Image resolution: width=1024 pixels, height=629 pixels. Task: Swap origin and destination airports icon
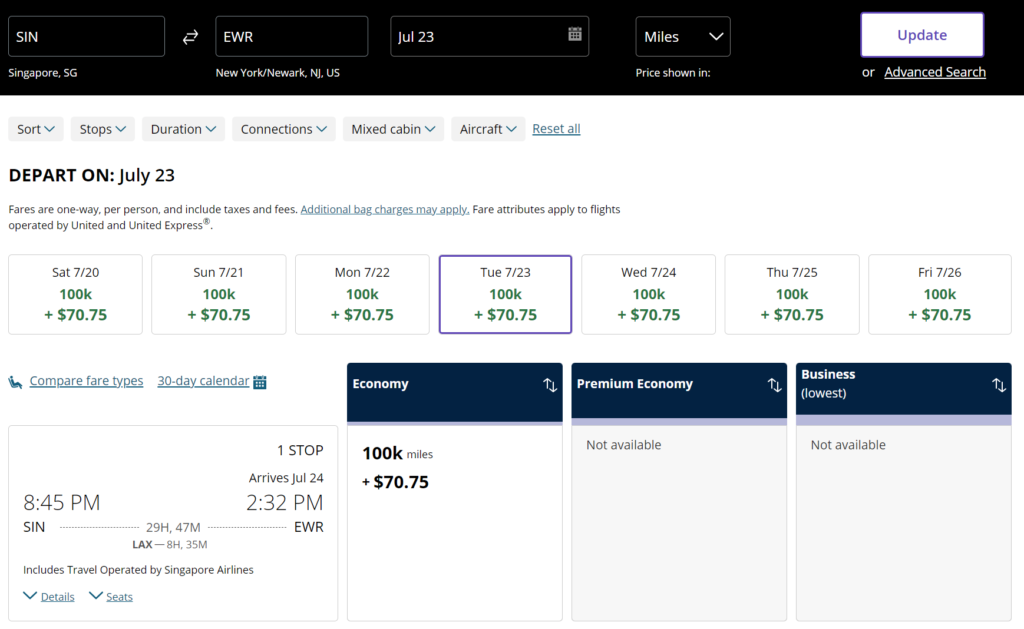[x=190, y=37]
